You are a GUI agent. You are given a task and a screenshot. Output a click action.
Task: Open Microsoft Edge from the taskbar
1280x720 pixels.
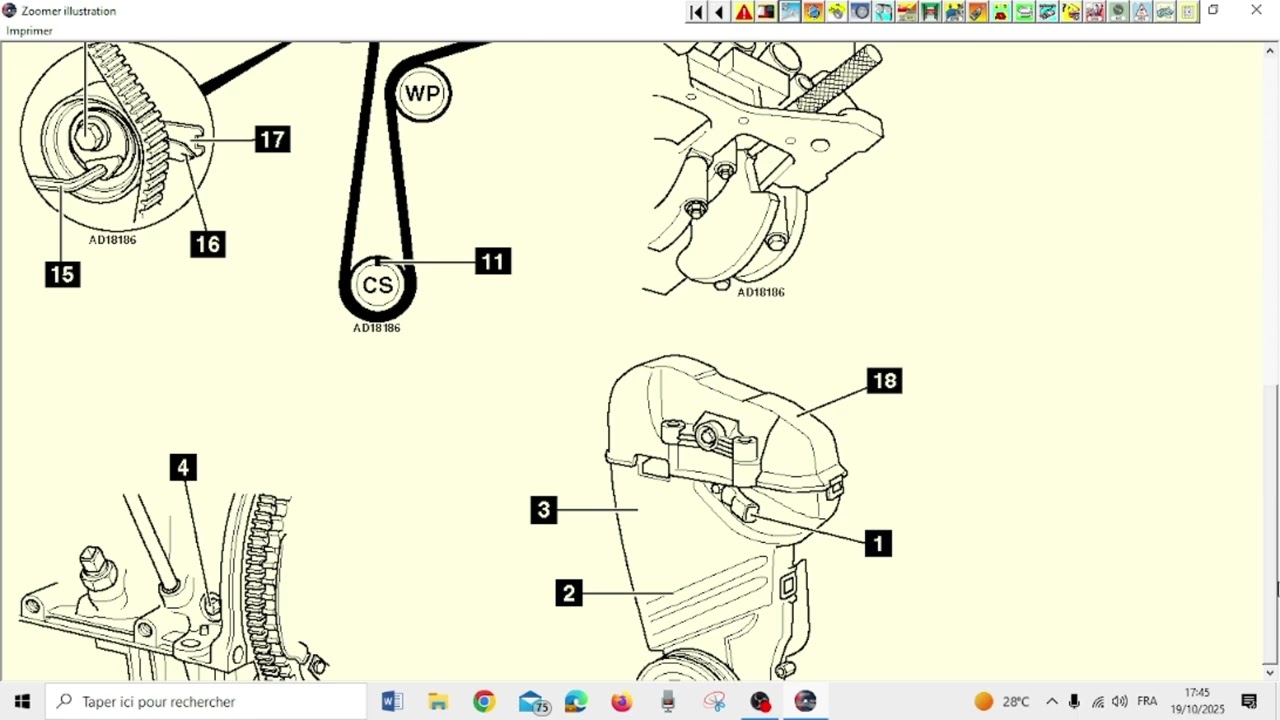click(x=576, y=701)
